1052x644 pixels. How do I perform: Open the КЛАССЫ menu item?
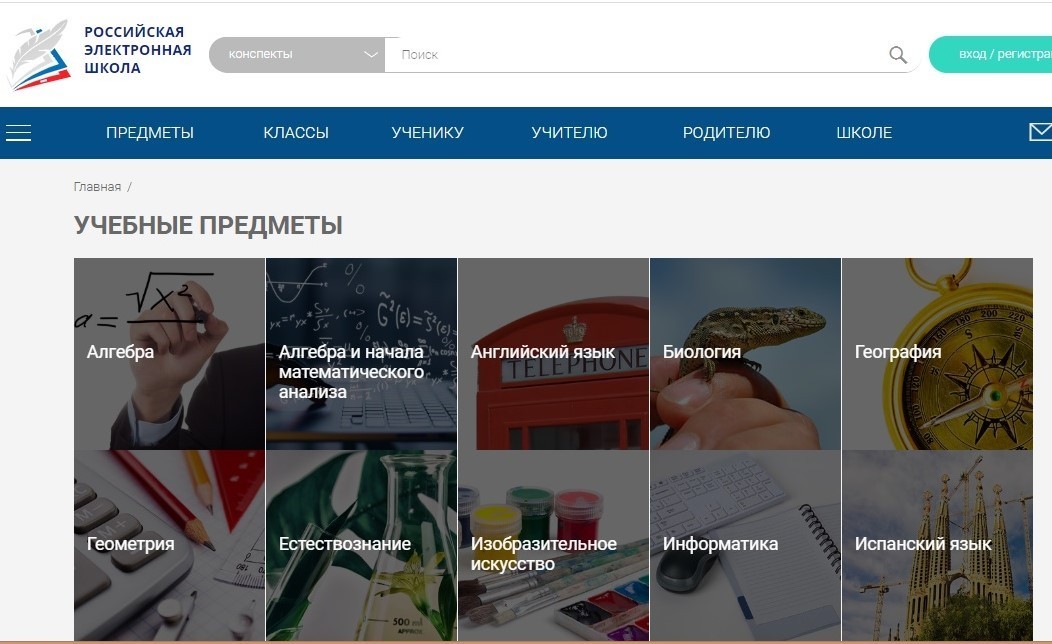(296, 133)
